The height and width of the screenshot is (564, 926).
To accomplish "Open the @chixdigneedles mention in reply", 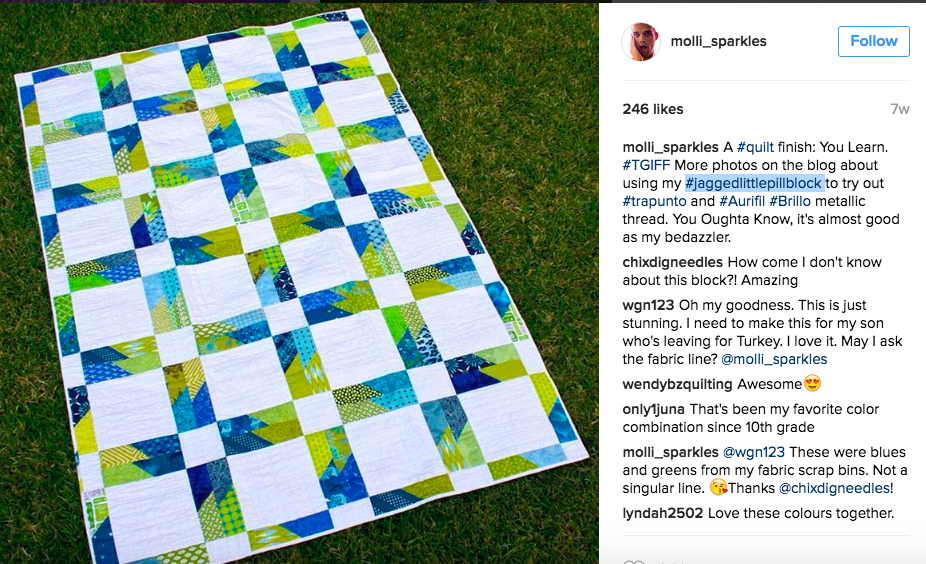I will 834,488.
